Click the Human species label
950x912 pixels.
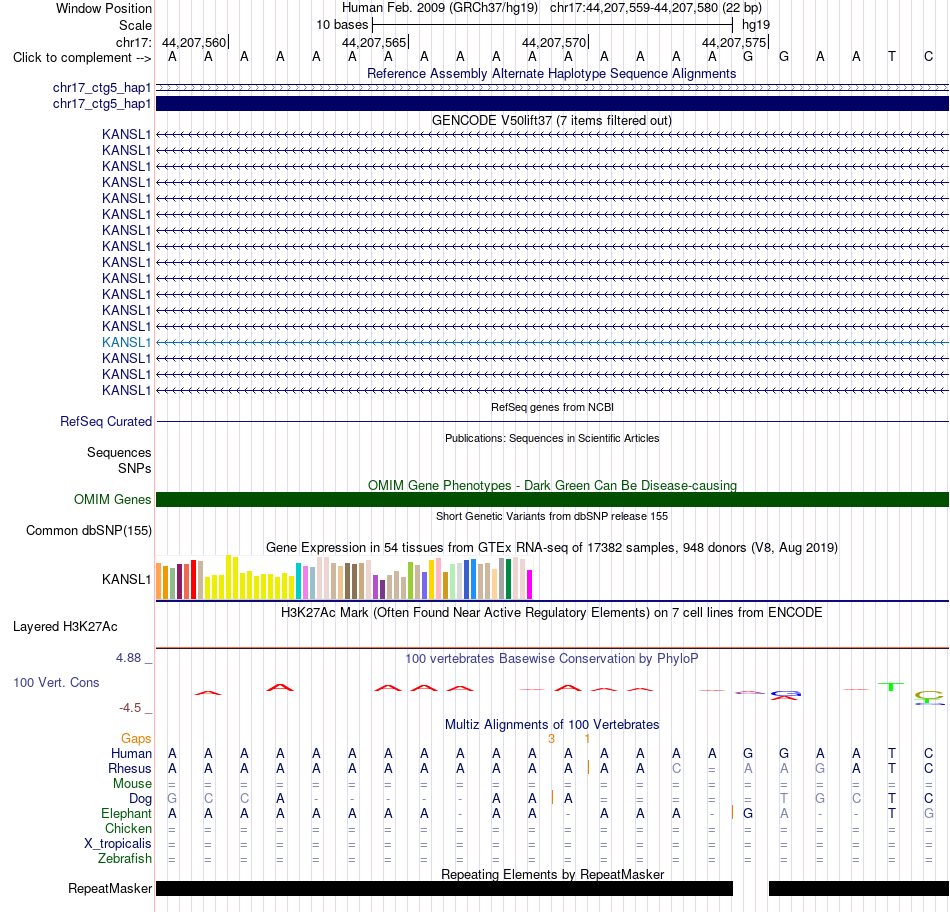pos(131,753)
